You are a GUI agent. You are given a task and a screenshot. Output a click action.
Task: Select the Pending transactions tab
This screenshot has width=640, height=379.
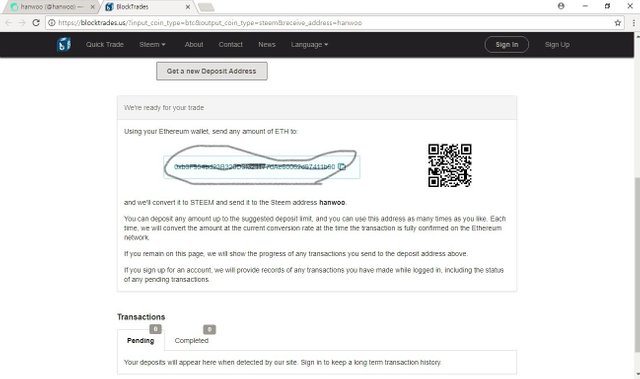click(140, 341)
